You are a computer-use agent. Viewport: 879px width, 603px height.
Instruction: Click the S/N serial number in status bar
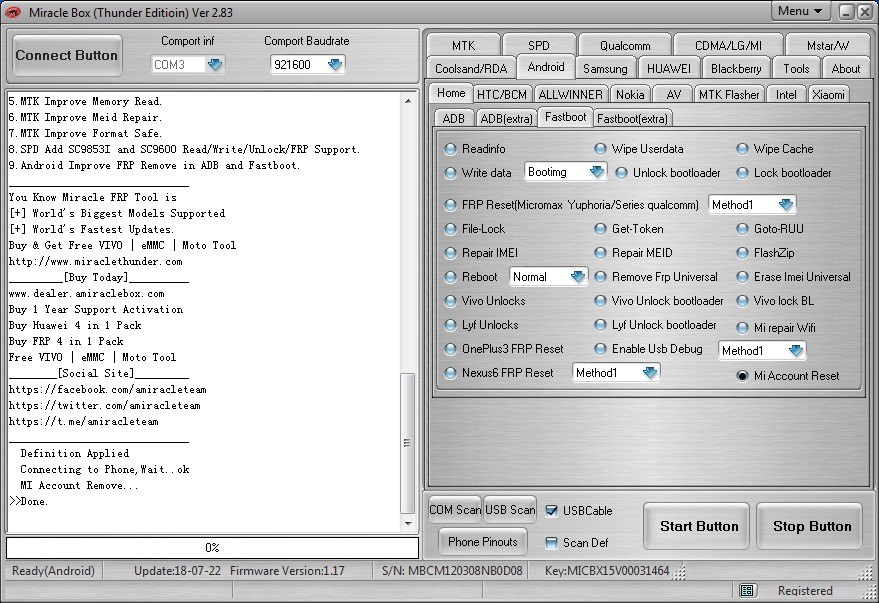pyautogui.click(x=452, y=571)
